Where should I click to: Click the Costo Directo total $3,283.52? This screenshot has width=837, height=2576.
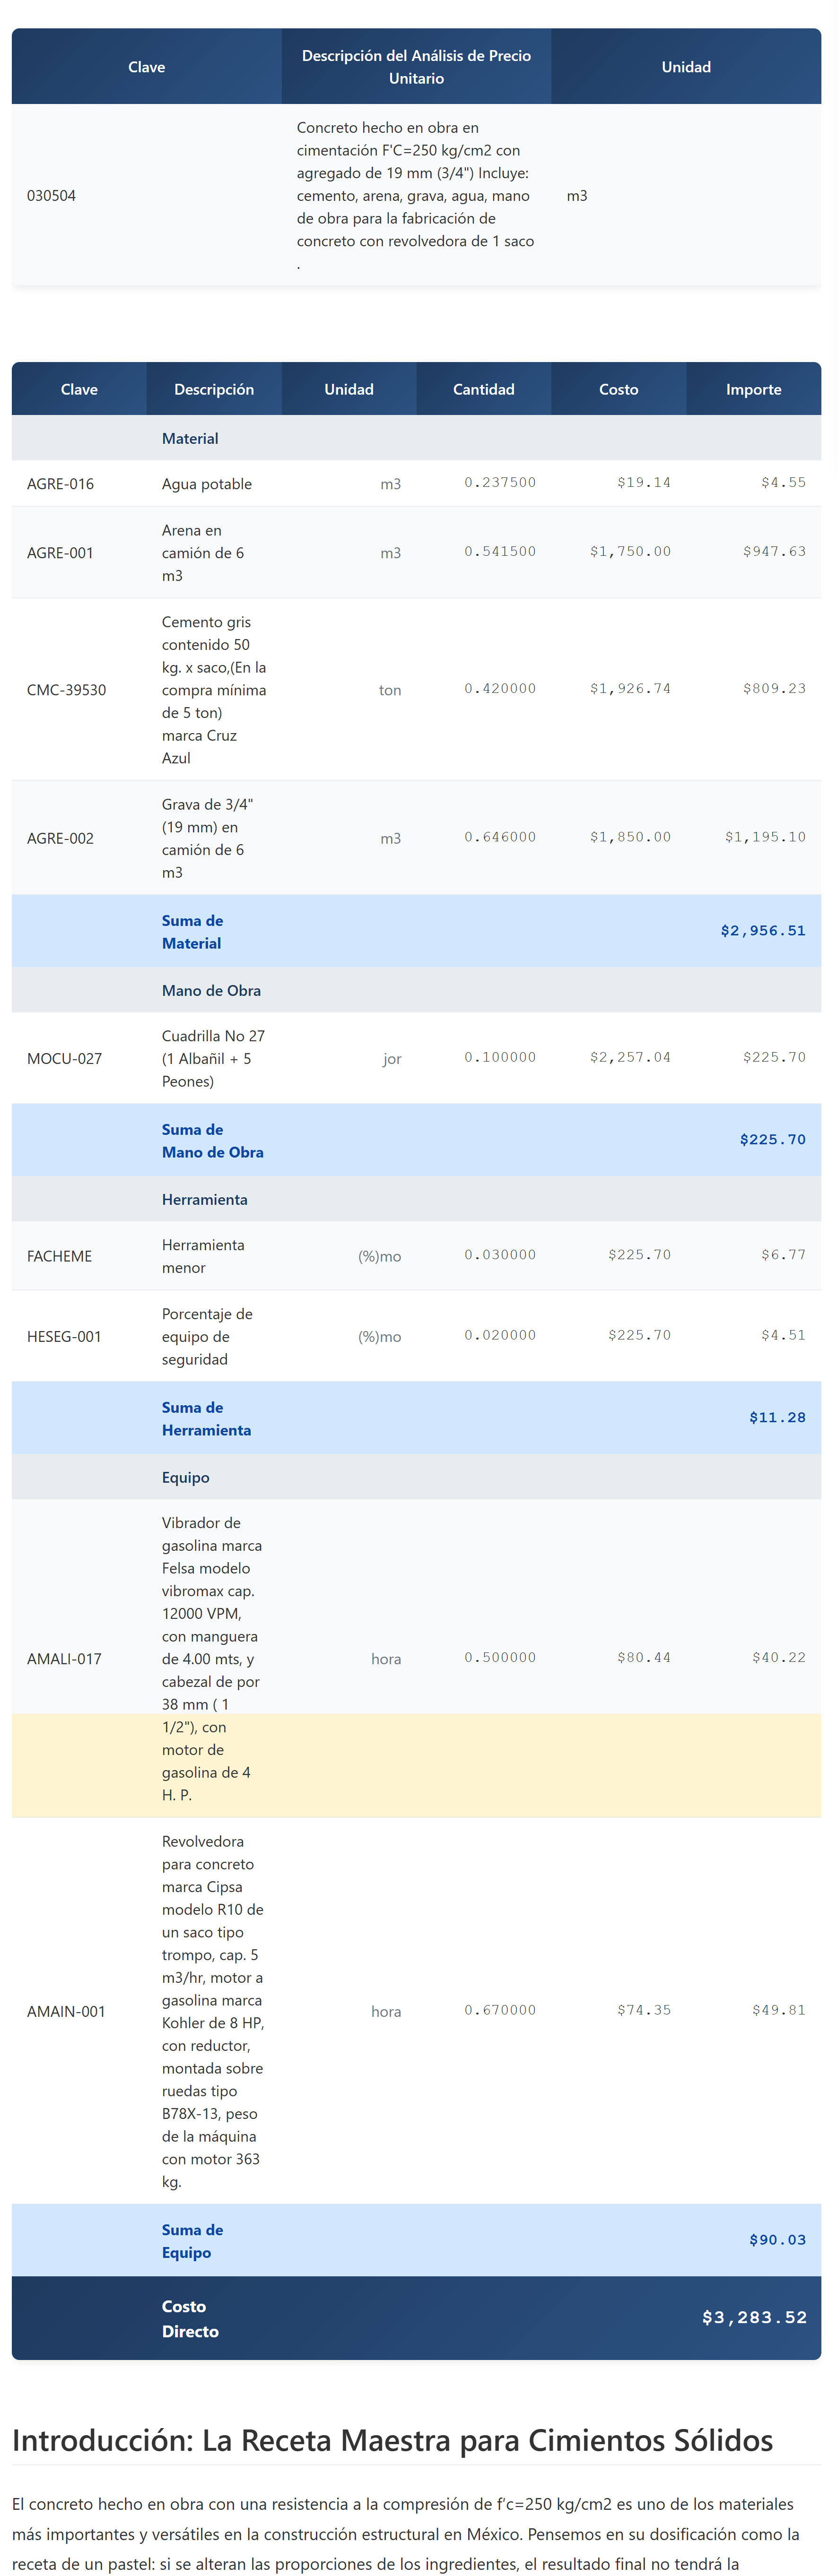[x=754, y=2318]
